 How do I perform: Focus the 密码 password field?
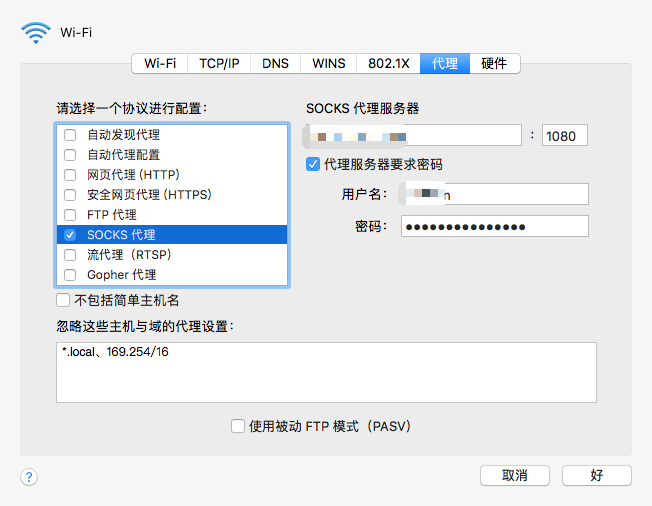click(x=494, y=226)
